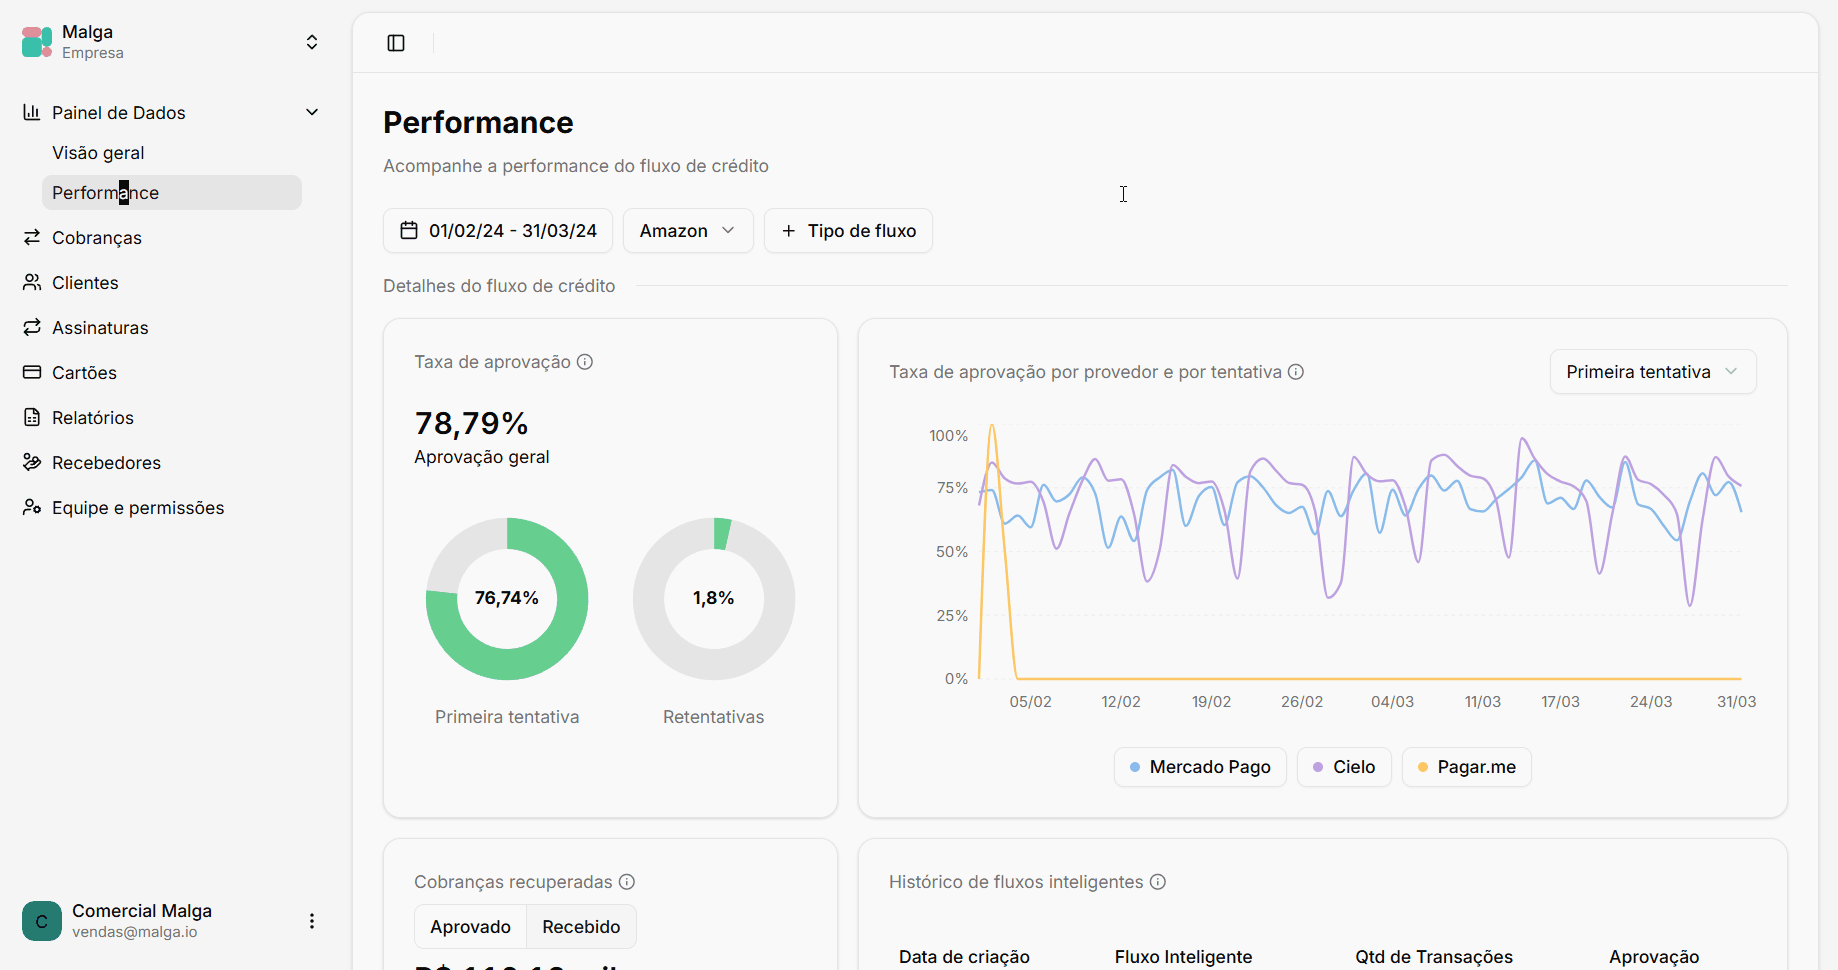Screen dimensions: 1838x970
Task: Click the 78,79% approval value
Action: [x=471, y=424]
